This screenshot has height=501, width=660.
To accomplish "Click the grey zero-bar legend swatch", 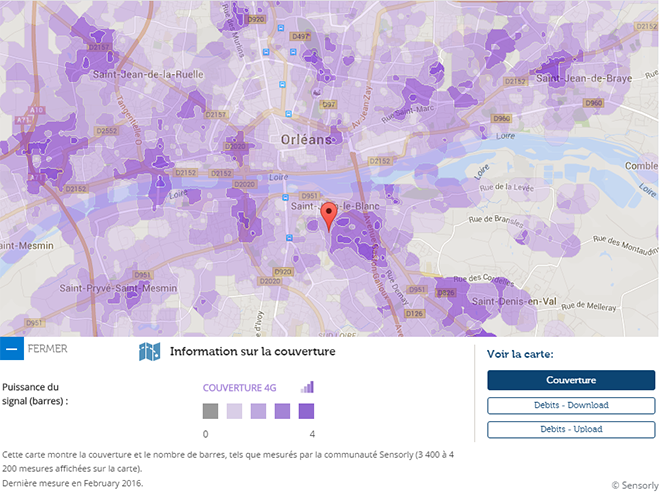I will (x=210, y=411).
